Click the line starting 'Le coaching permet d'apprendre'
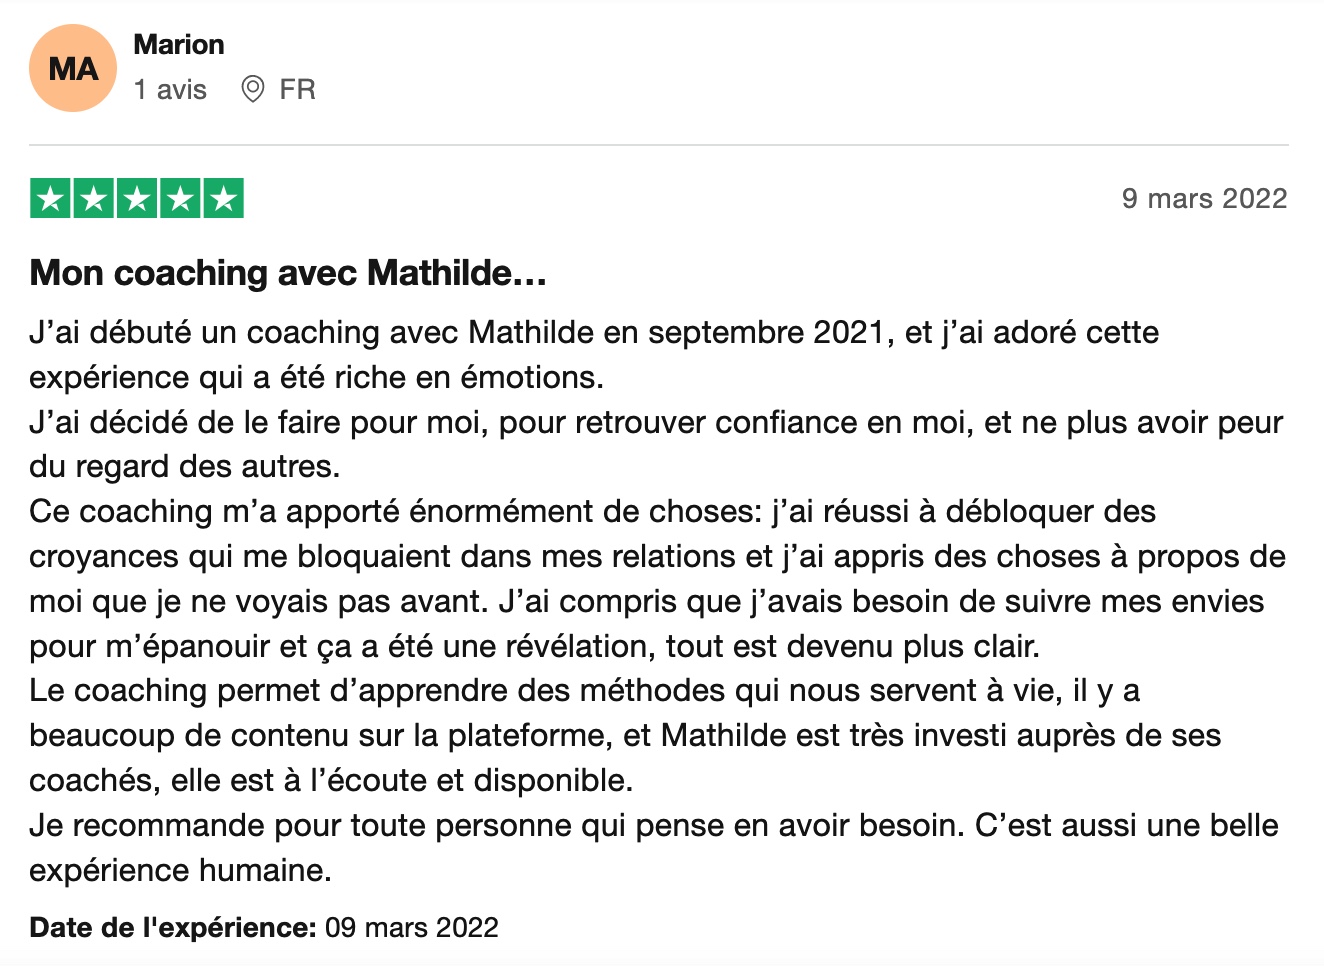Viewport: 1324px width, 966px height. pos(585,691)
